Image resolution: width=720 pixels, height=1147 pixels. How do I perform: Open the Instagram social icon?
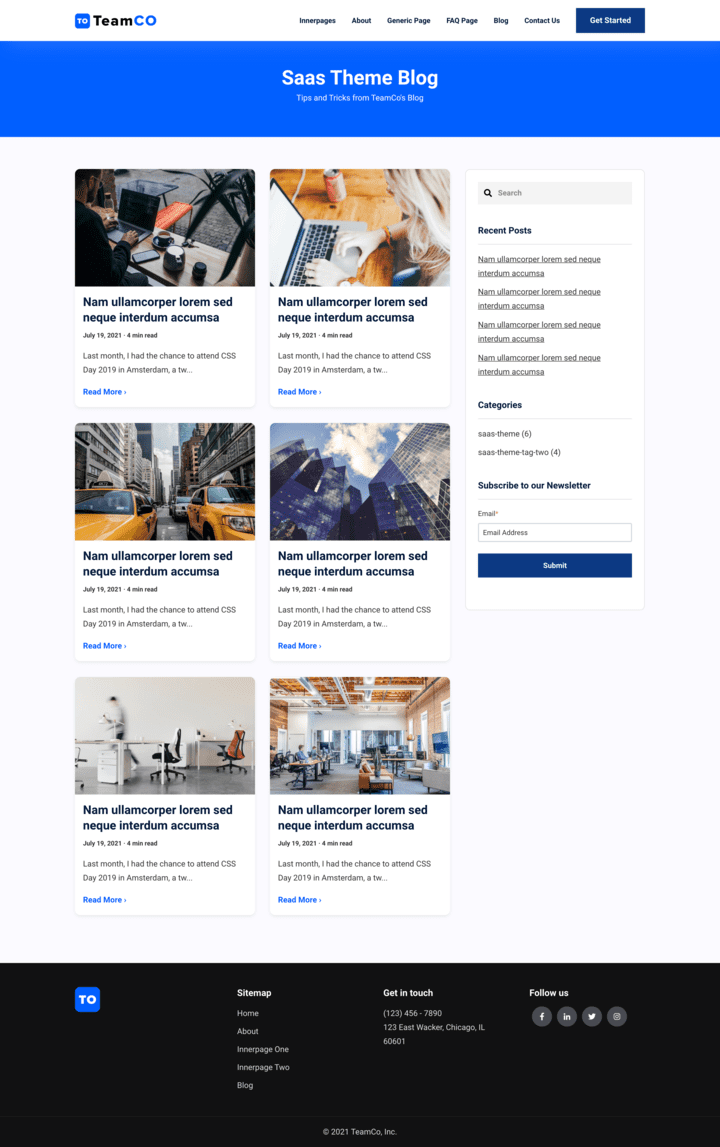(x=617, y=1017)
